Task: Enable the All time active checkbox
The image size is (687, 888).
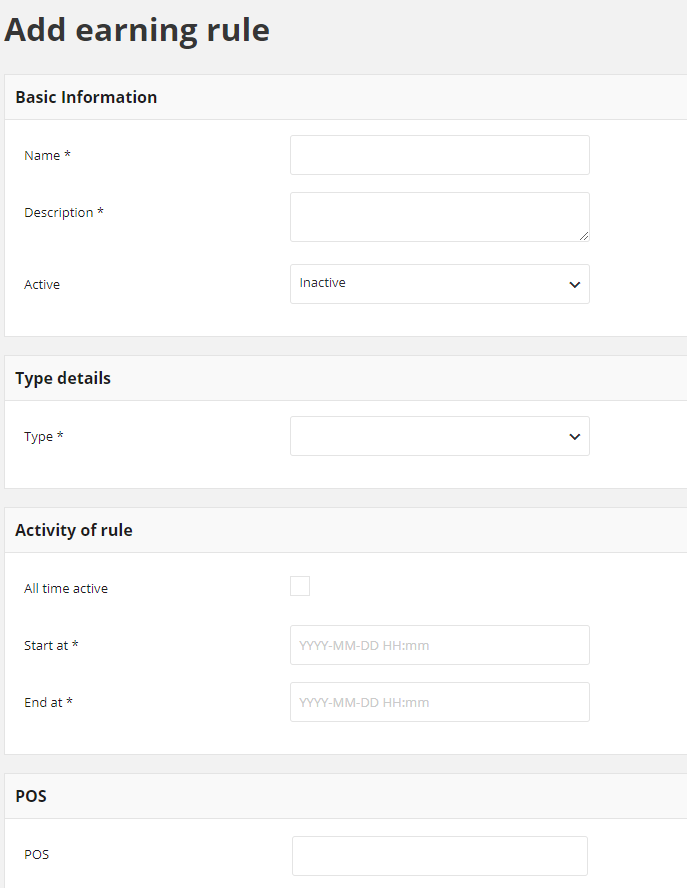Action: point(300,586)
